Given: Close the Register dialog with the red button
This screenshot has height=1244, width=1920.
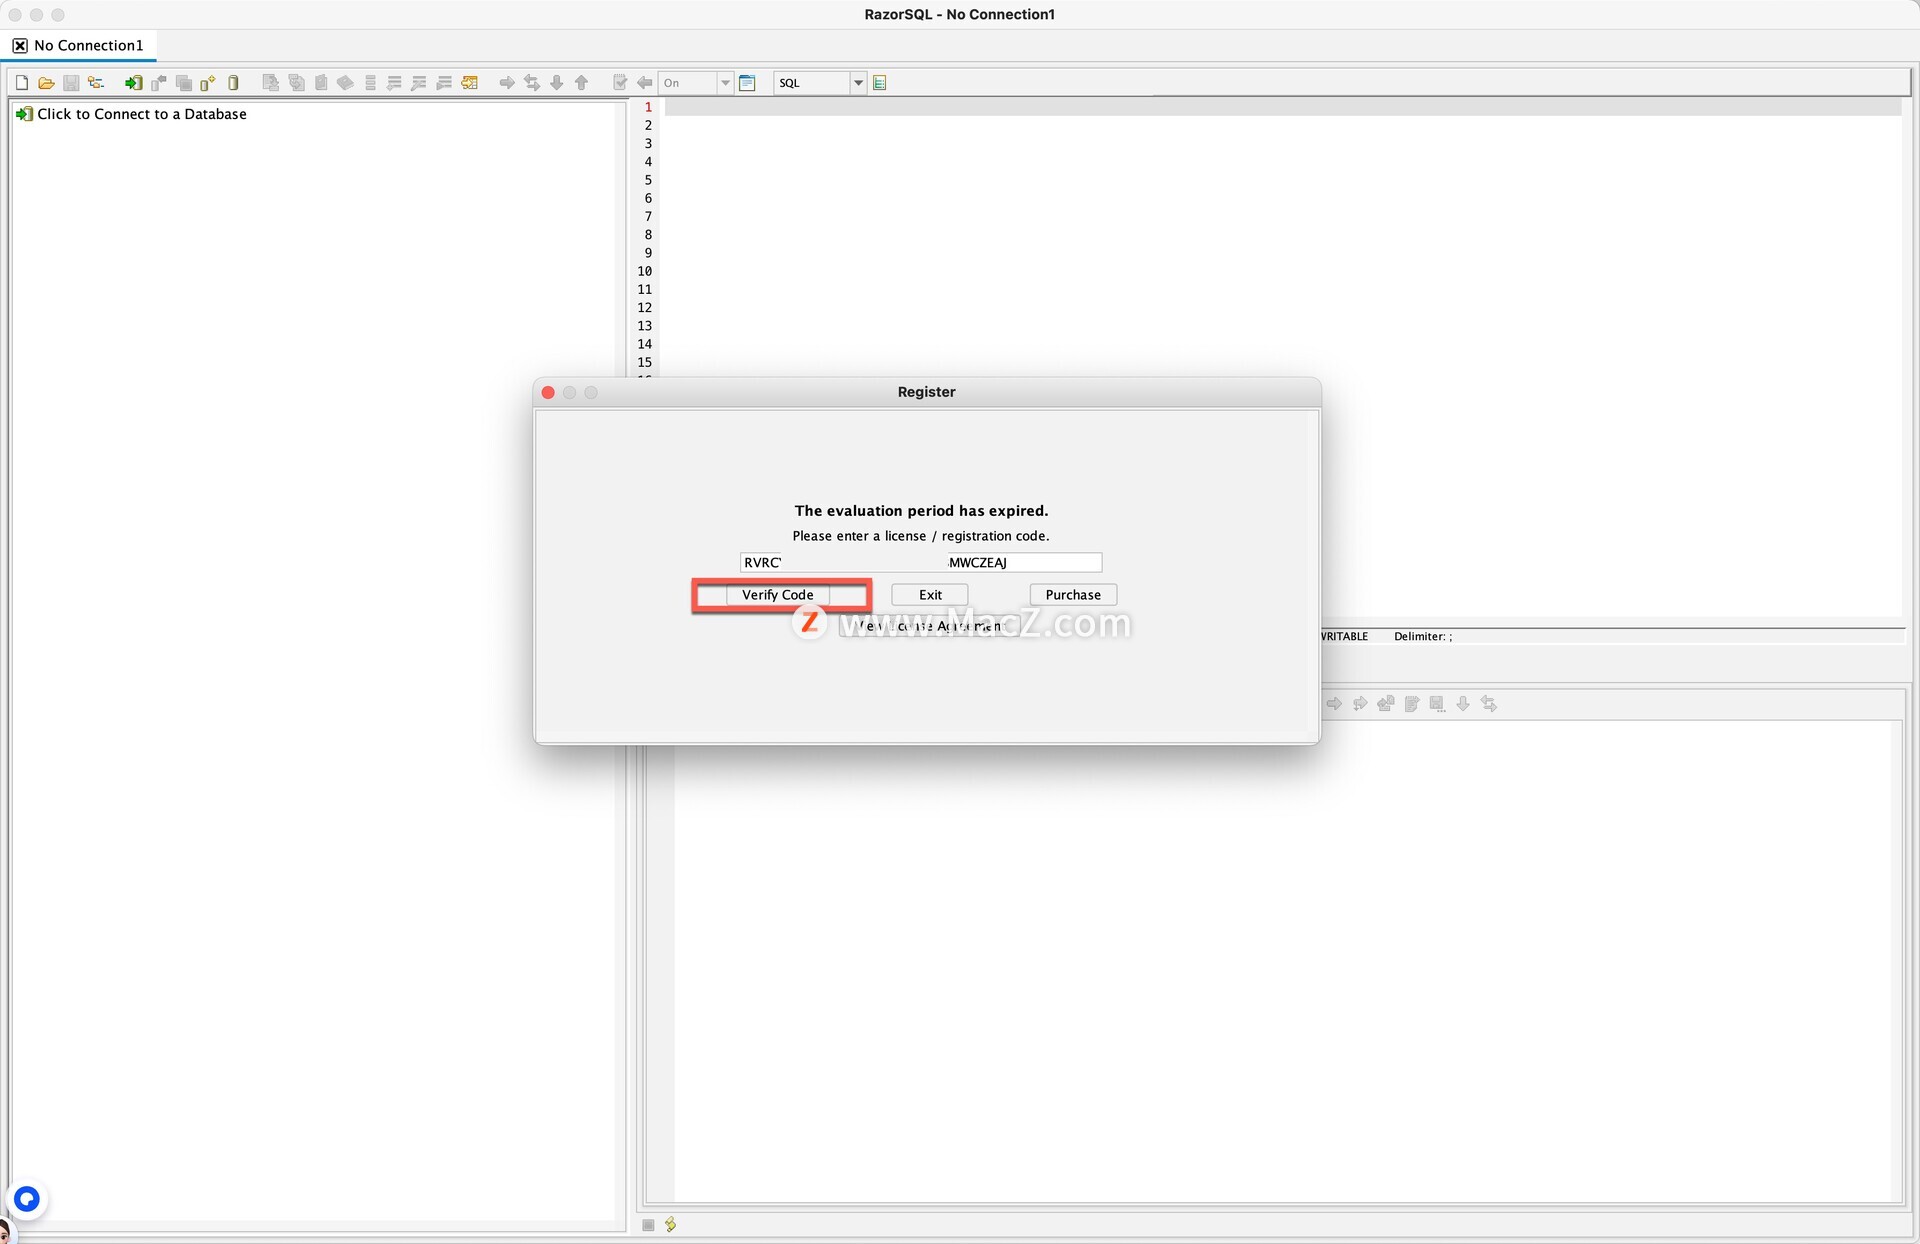Looking at the screenshot, I should (548, 392).
